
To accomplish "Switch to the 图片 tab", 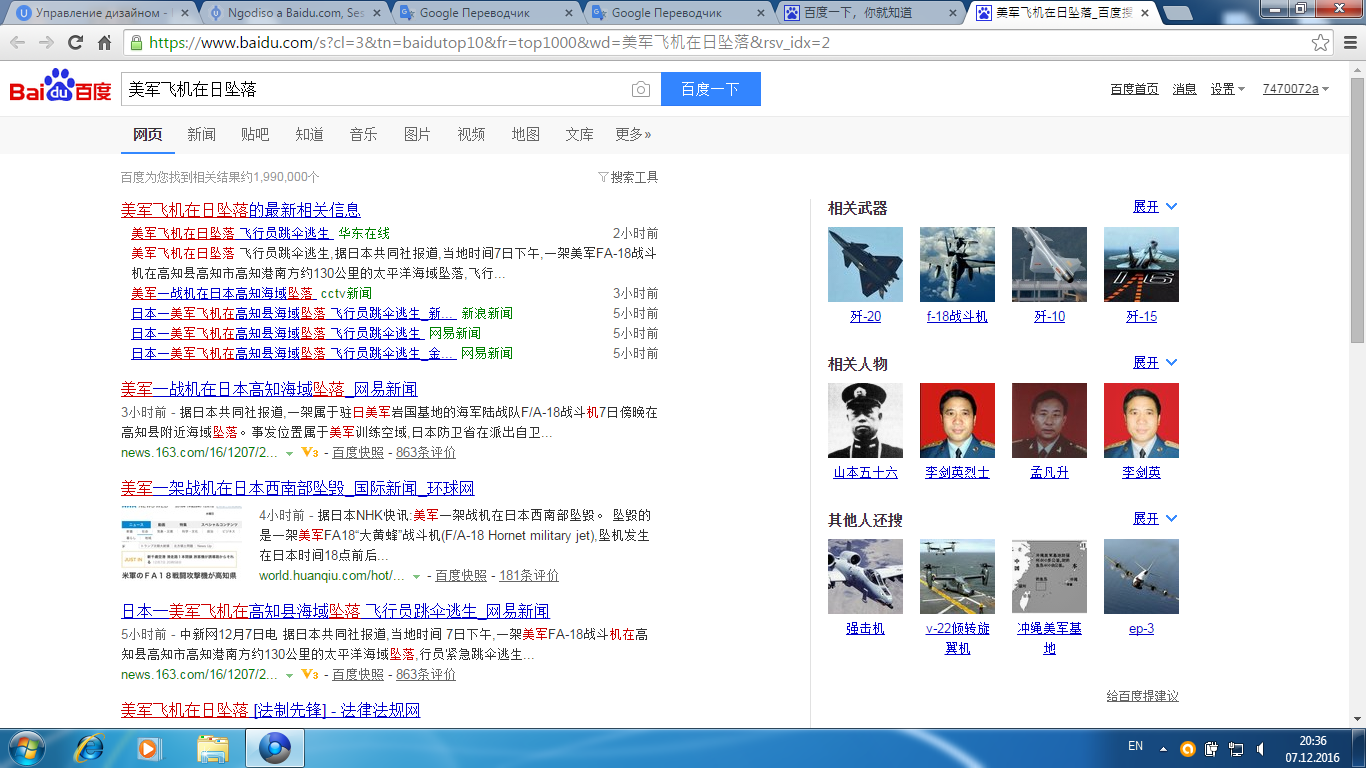I will point(417,134).
